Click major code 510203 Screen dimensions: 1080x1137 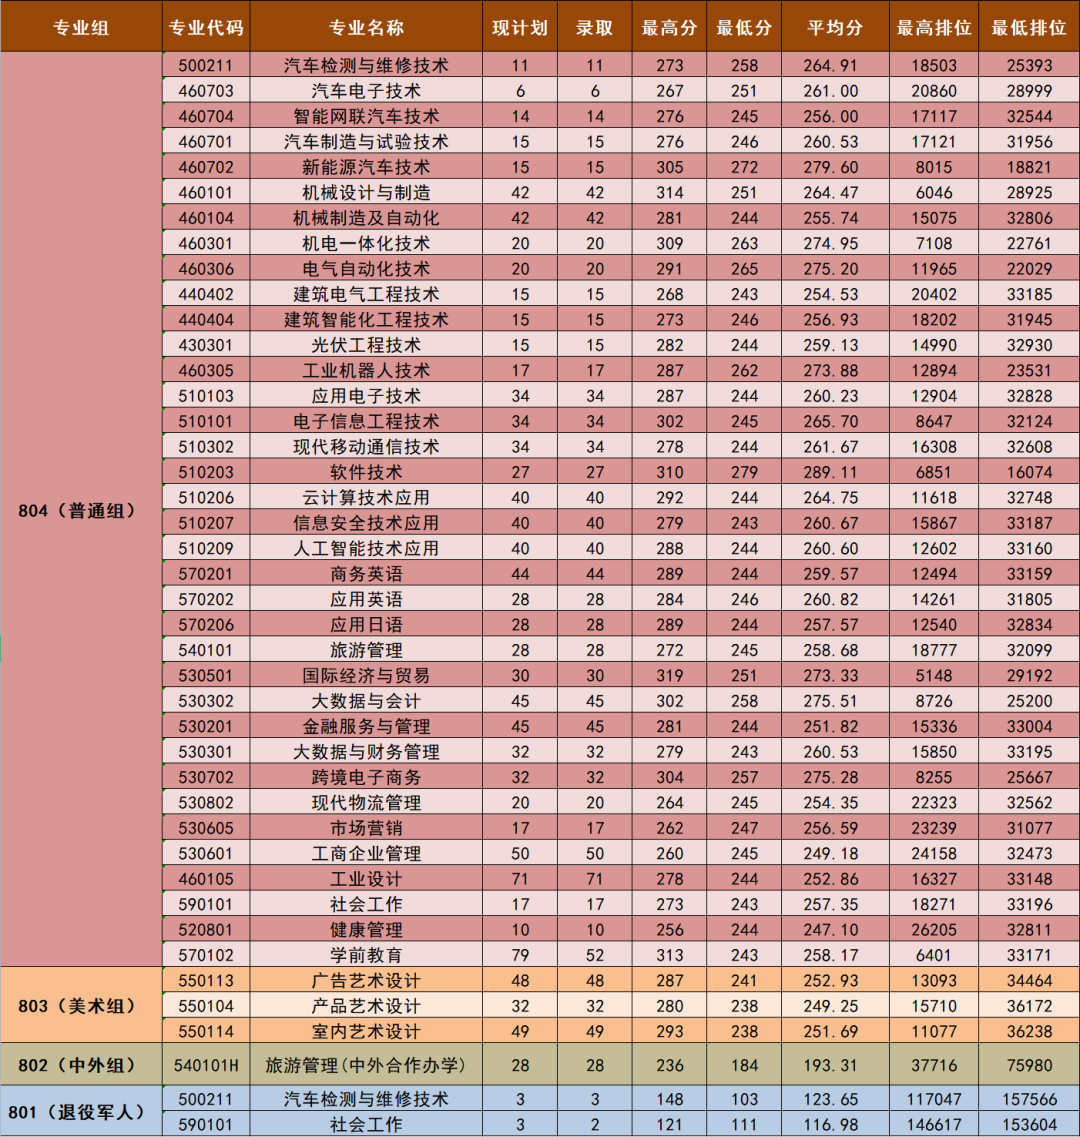pyautogui.click(x=206, y=472)
